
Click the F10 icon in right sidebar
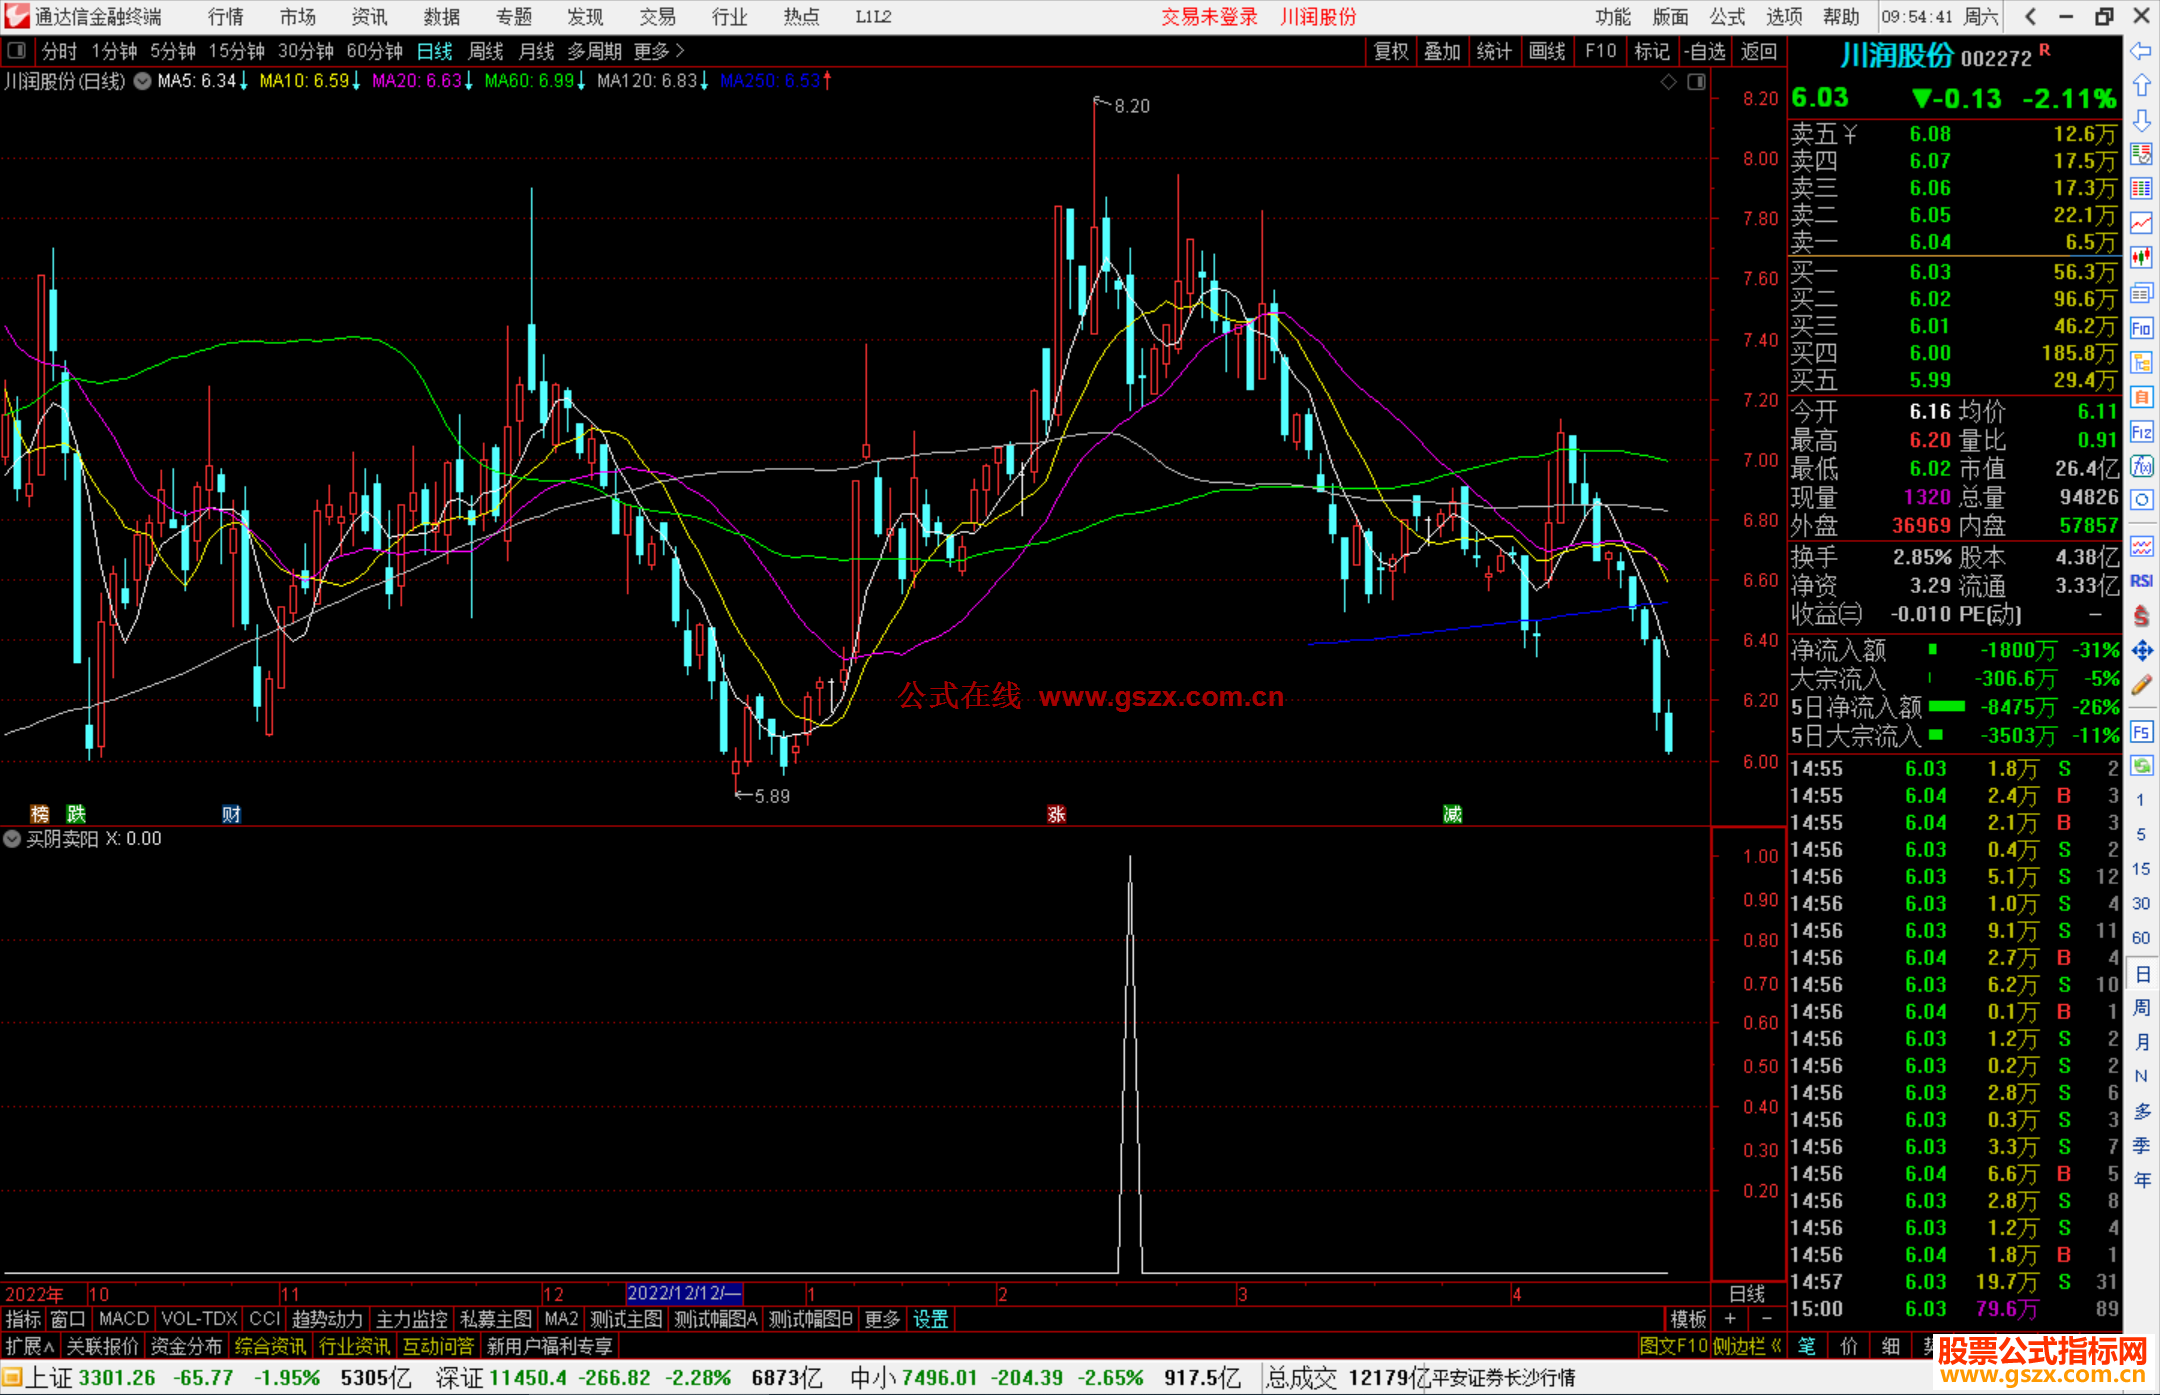click(2141, 328)
